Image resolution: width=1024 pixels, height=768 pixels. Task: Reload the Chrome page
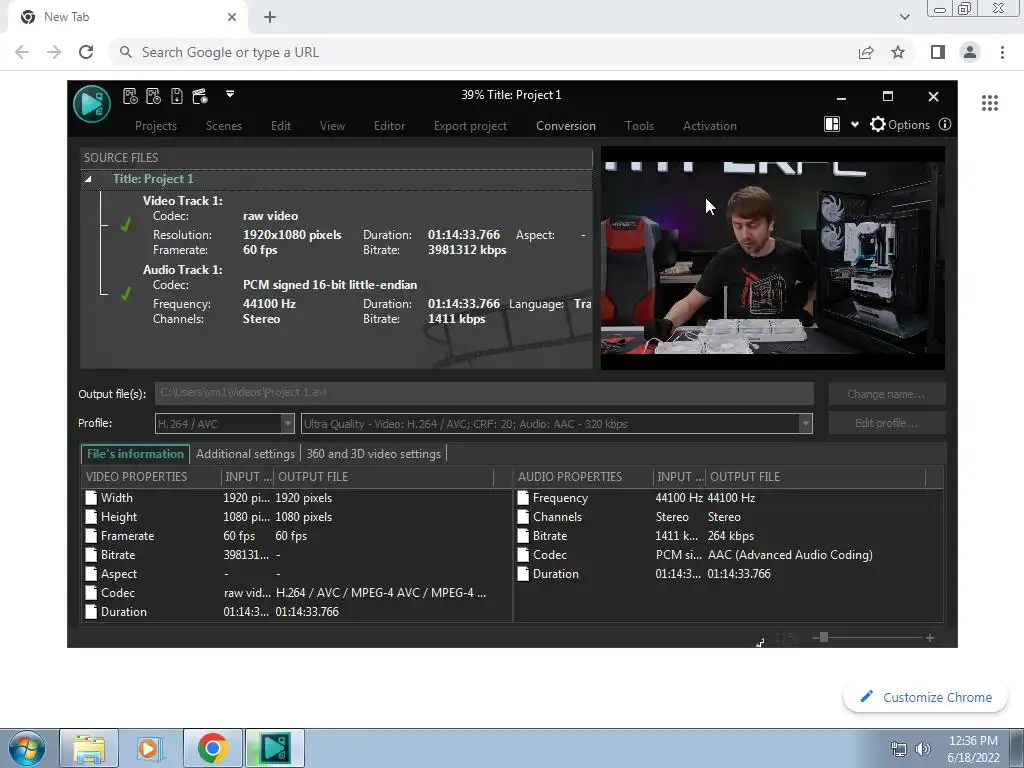(x=86, y=52)
